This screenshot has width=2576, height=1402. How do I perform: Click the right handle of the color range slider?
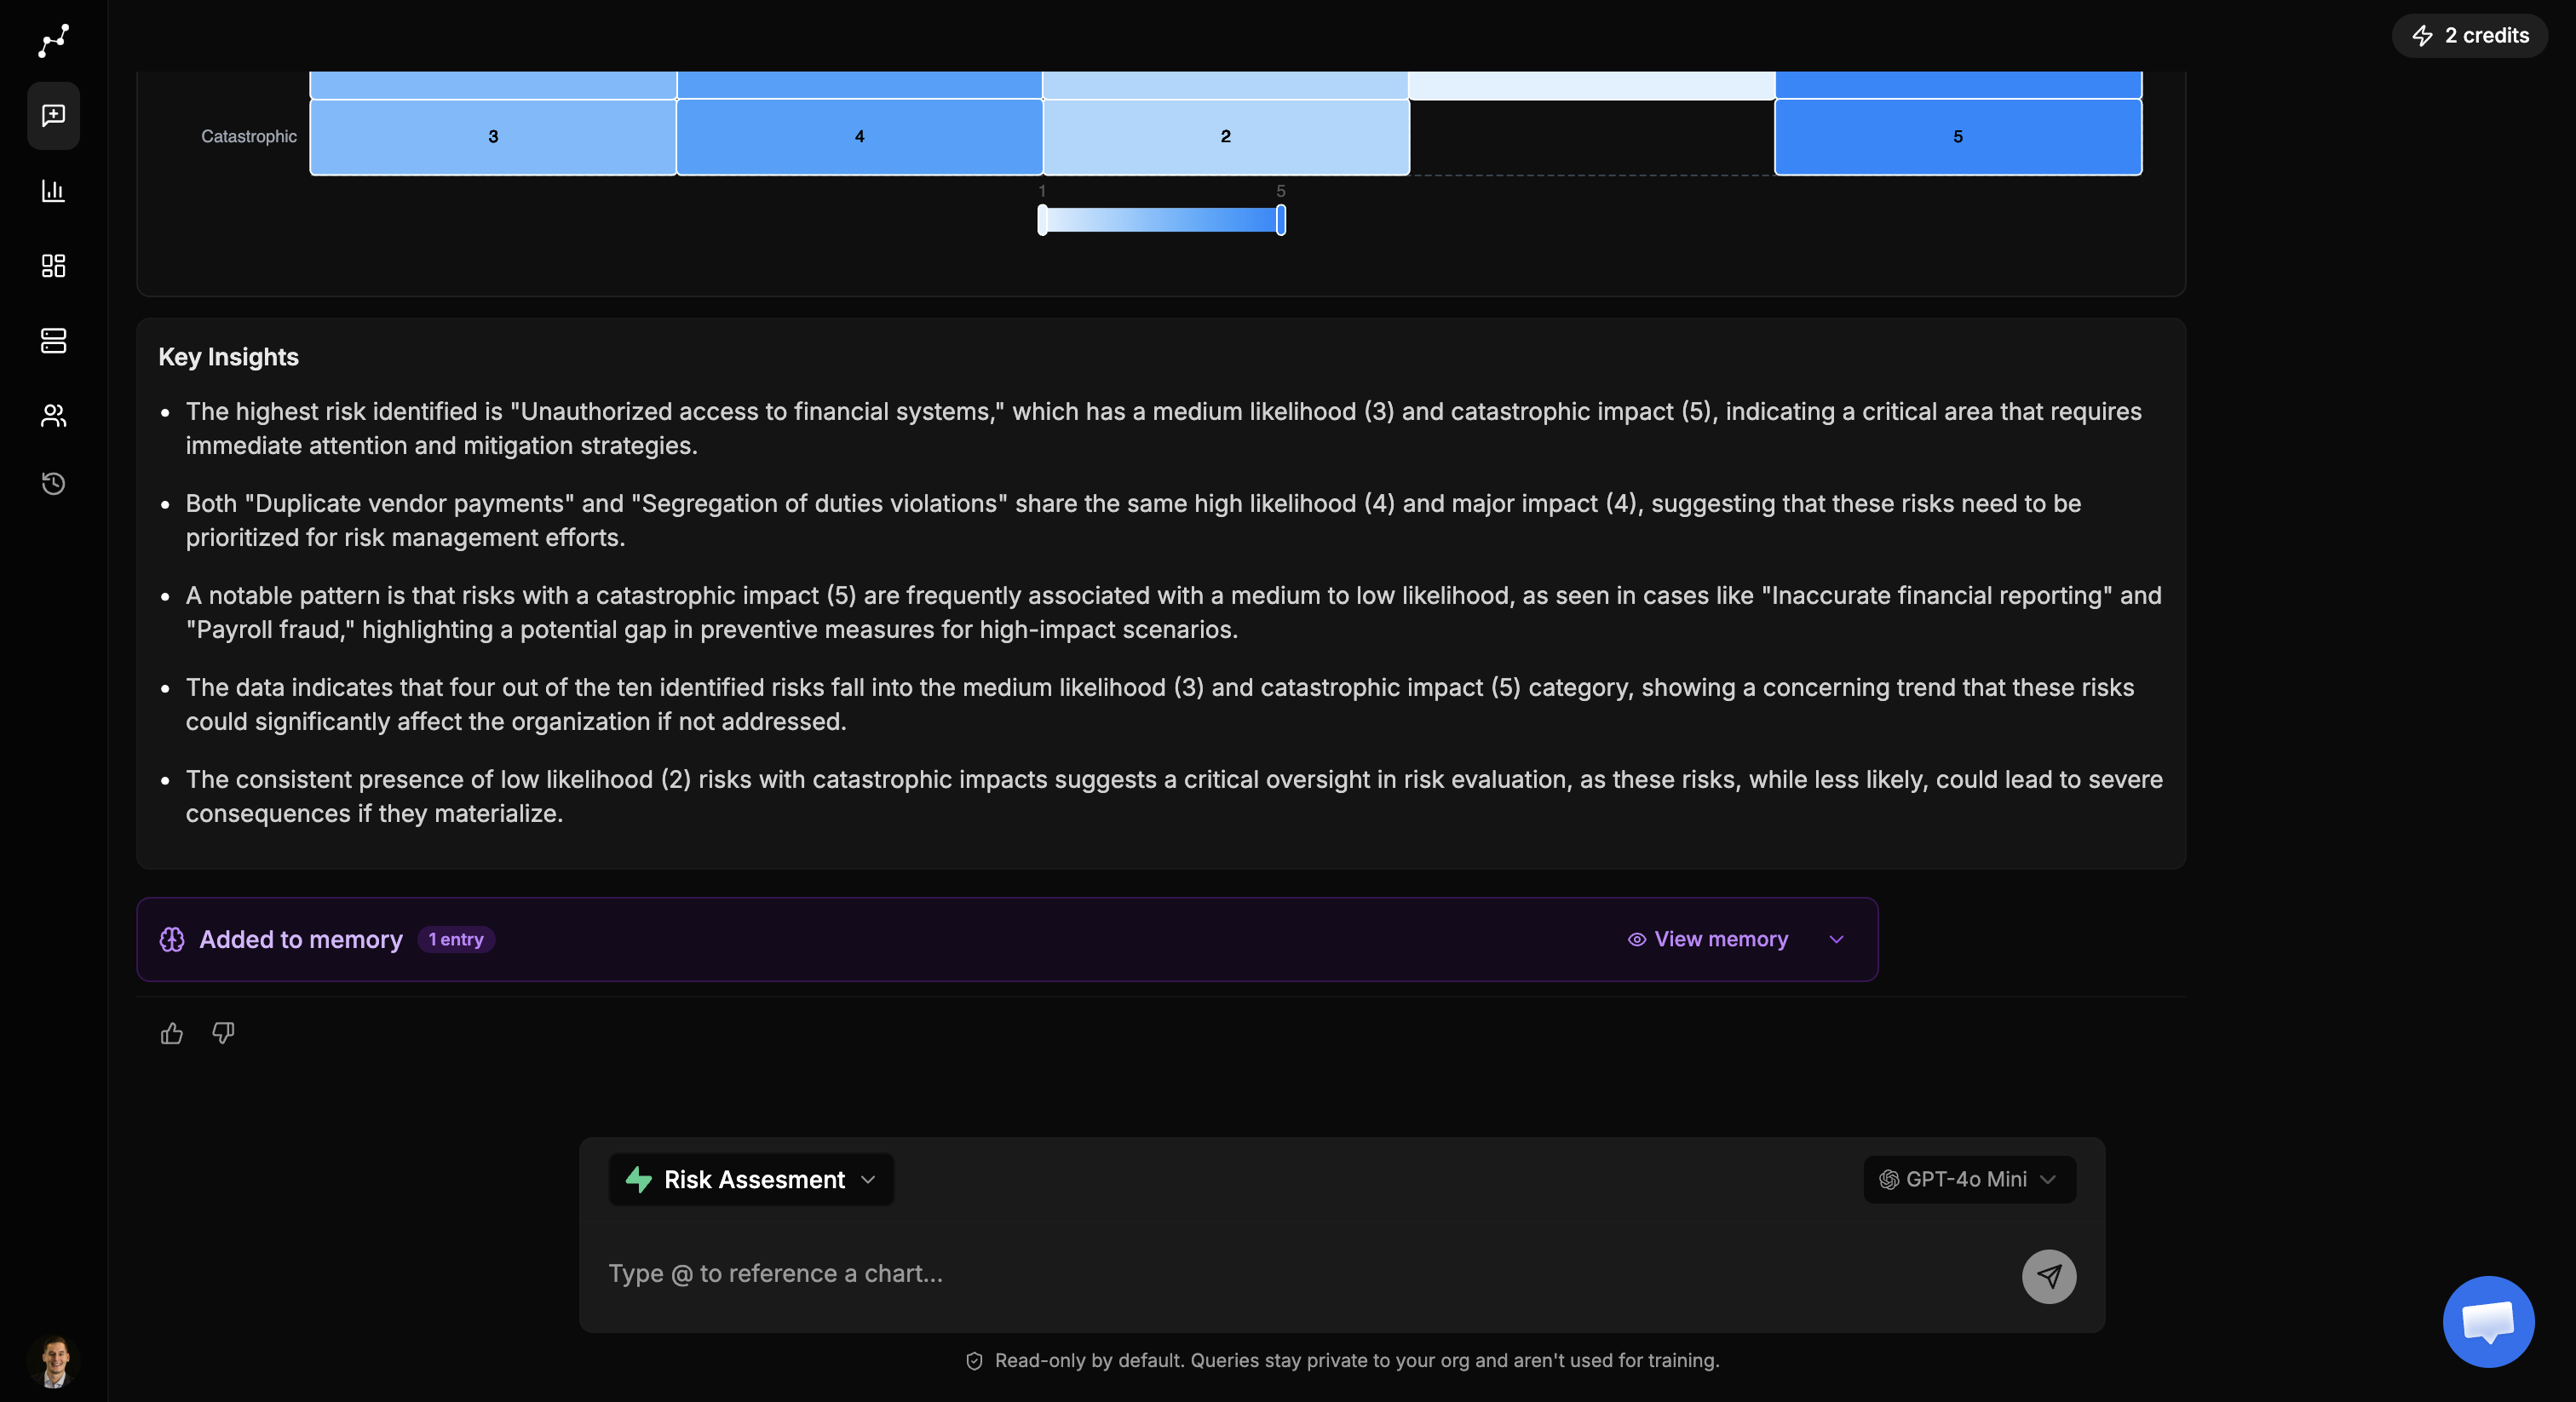[1281, 220]
